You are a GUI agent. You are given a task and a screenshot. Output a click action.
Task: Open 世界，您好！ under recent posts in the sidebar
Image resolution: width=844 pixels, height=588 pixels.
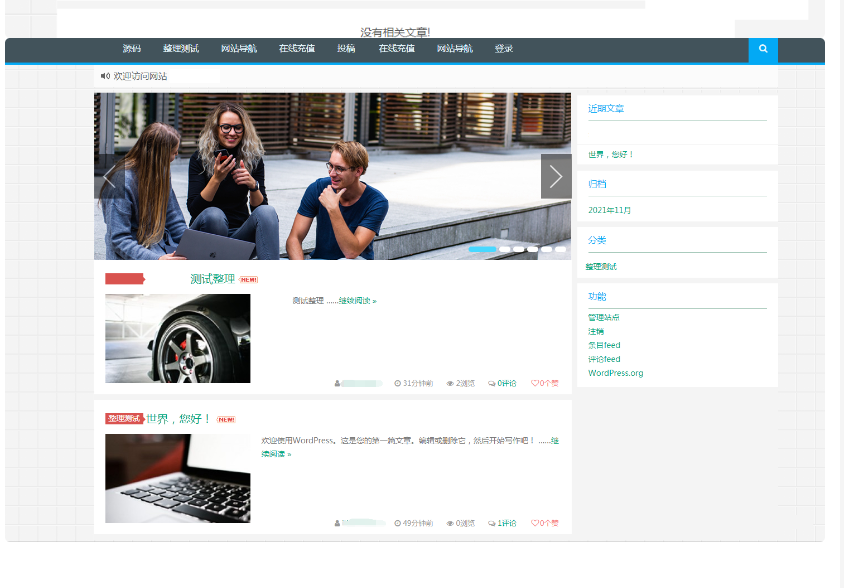[x=611, y=155]
